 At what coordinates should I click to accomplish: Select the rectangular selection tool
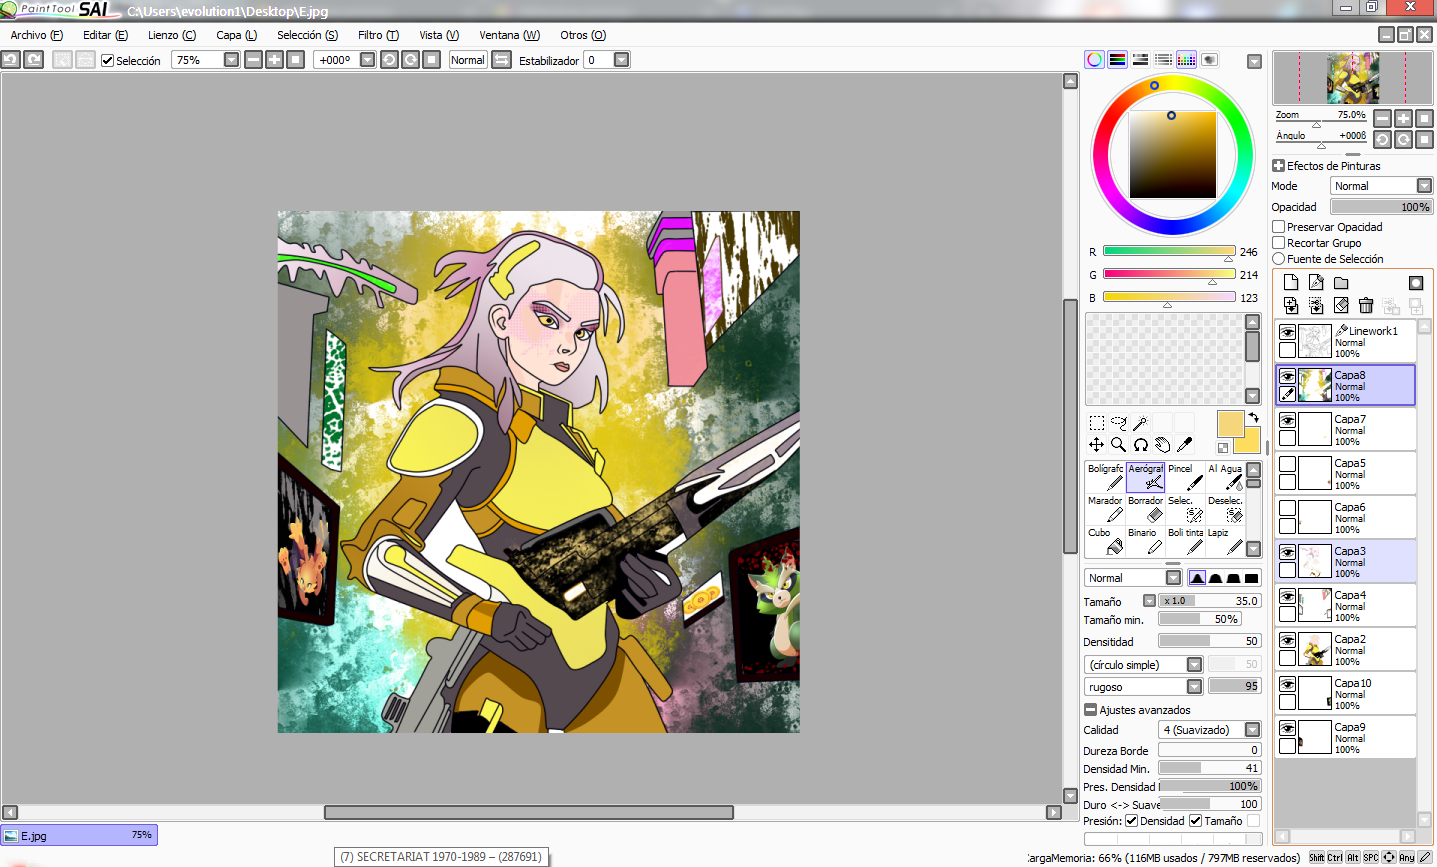tap(1097, 423)
